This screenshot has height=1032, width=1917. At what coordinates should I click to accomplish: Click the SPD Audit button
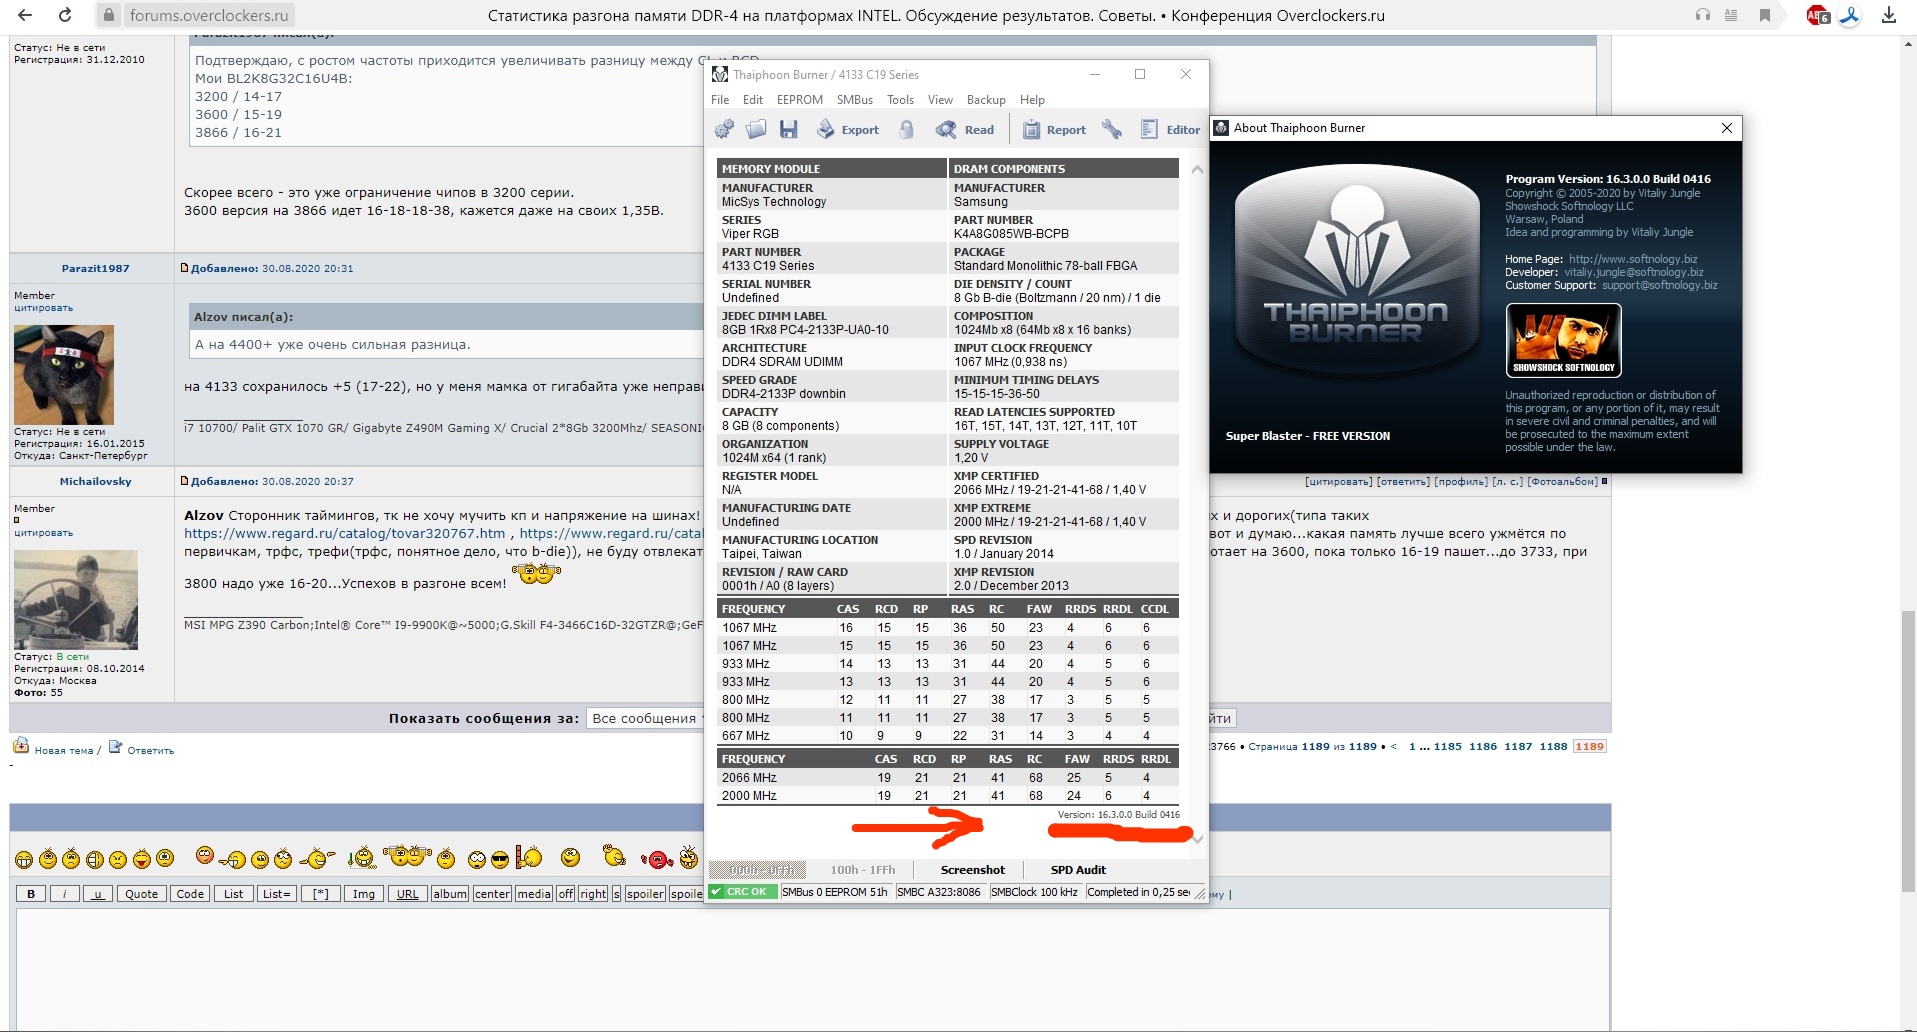coord(1078,870)
